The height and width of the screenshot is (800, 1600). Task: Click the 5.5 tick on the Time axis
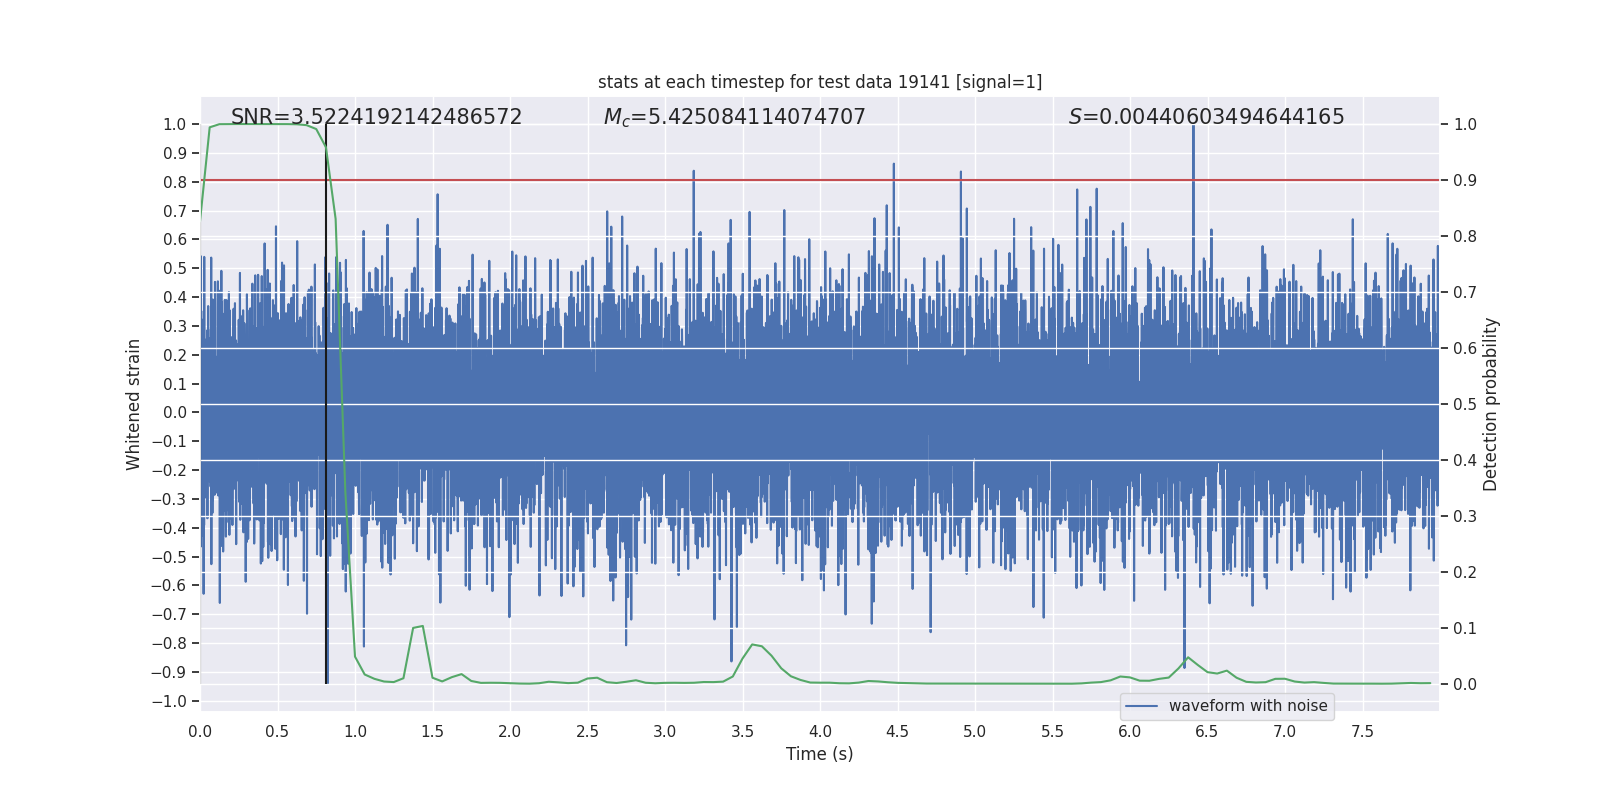click(x=1052, y=731)
